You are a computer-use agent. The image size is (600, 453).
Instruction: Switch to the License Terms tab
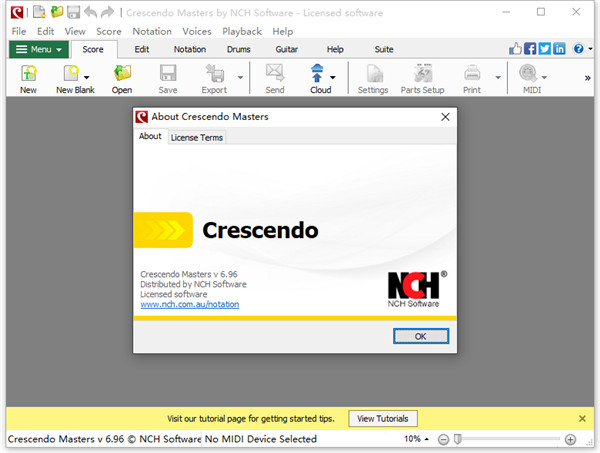pyautogui.click(x=197, y=137)
